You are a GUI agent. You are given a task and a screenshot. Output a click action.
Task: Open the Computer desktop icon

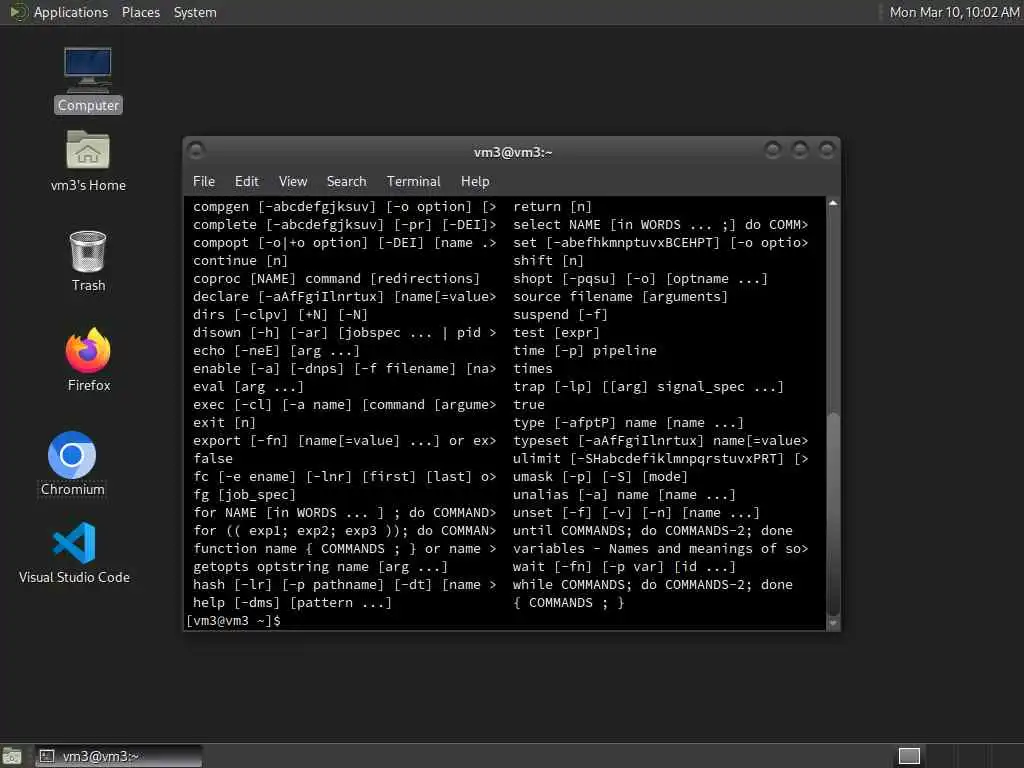click(88, 80)
